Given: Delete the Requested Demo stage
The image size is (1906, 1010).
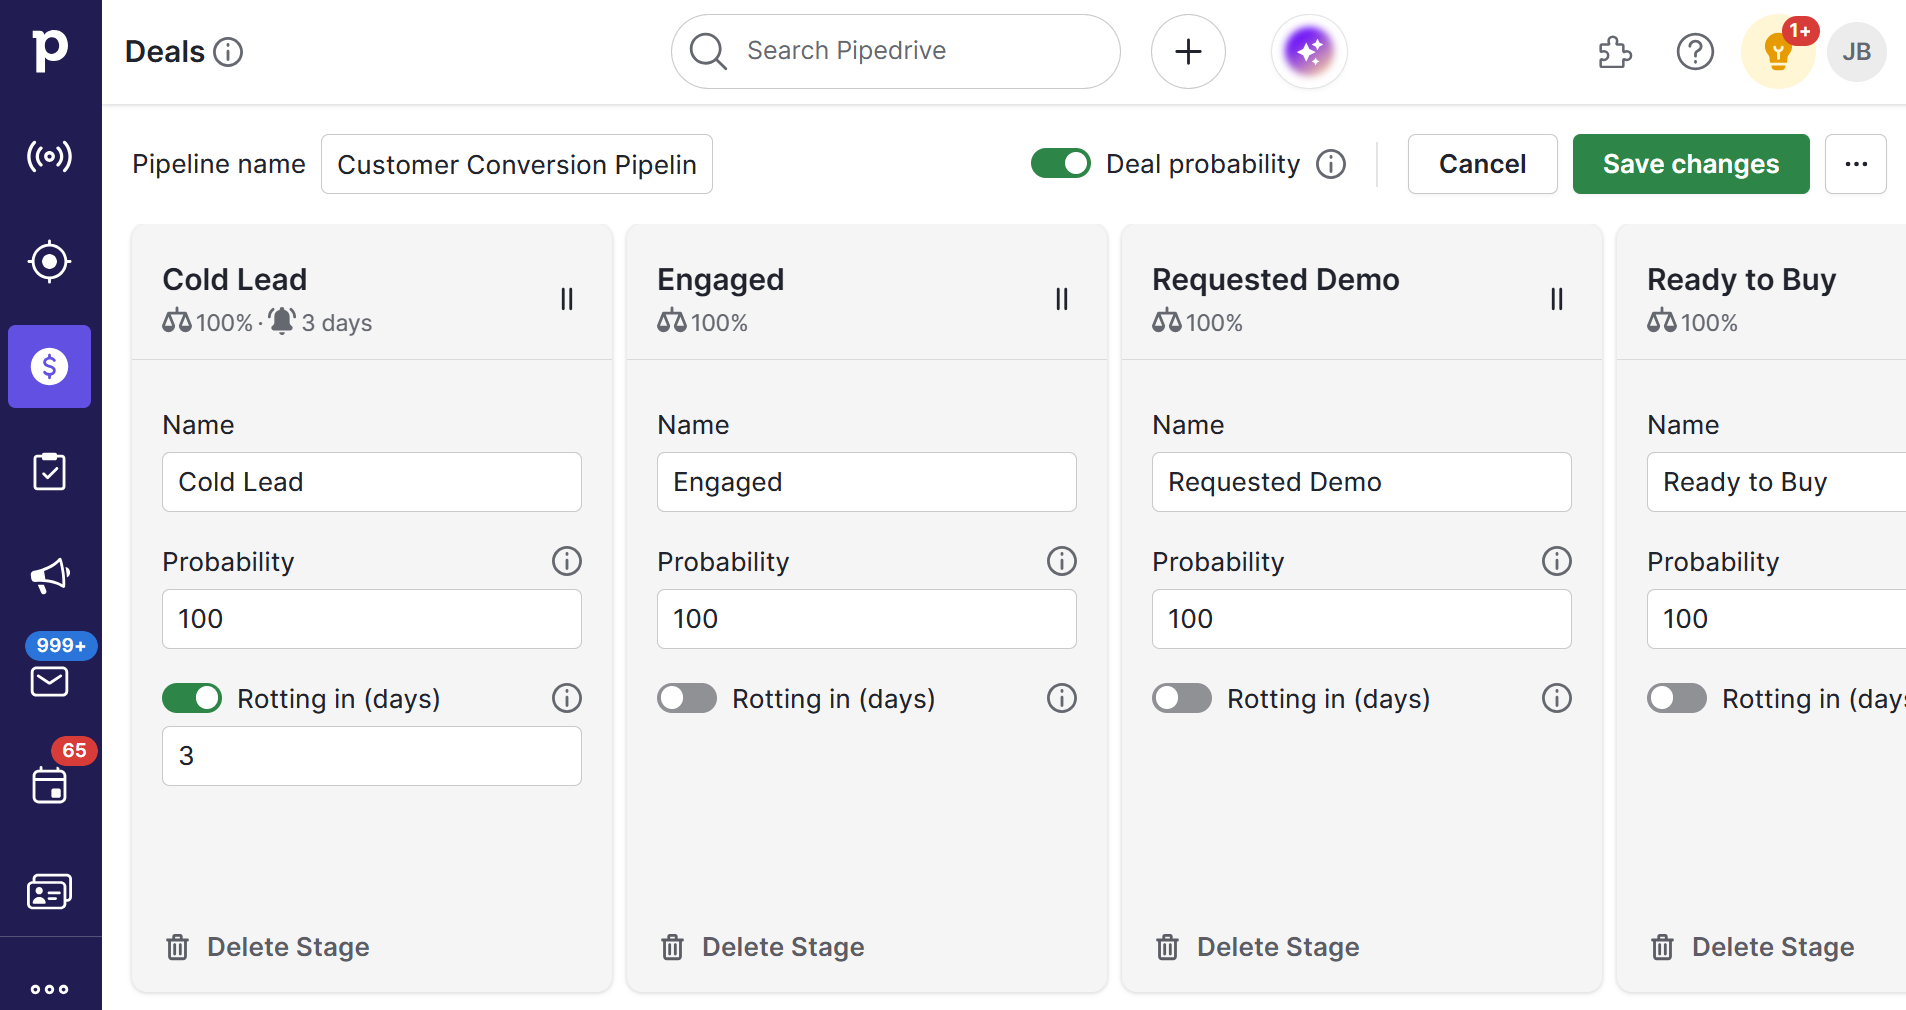Looking at the screenshot, I should coord(1258,947).
